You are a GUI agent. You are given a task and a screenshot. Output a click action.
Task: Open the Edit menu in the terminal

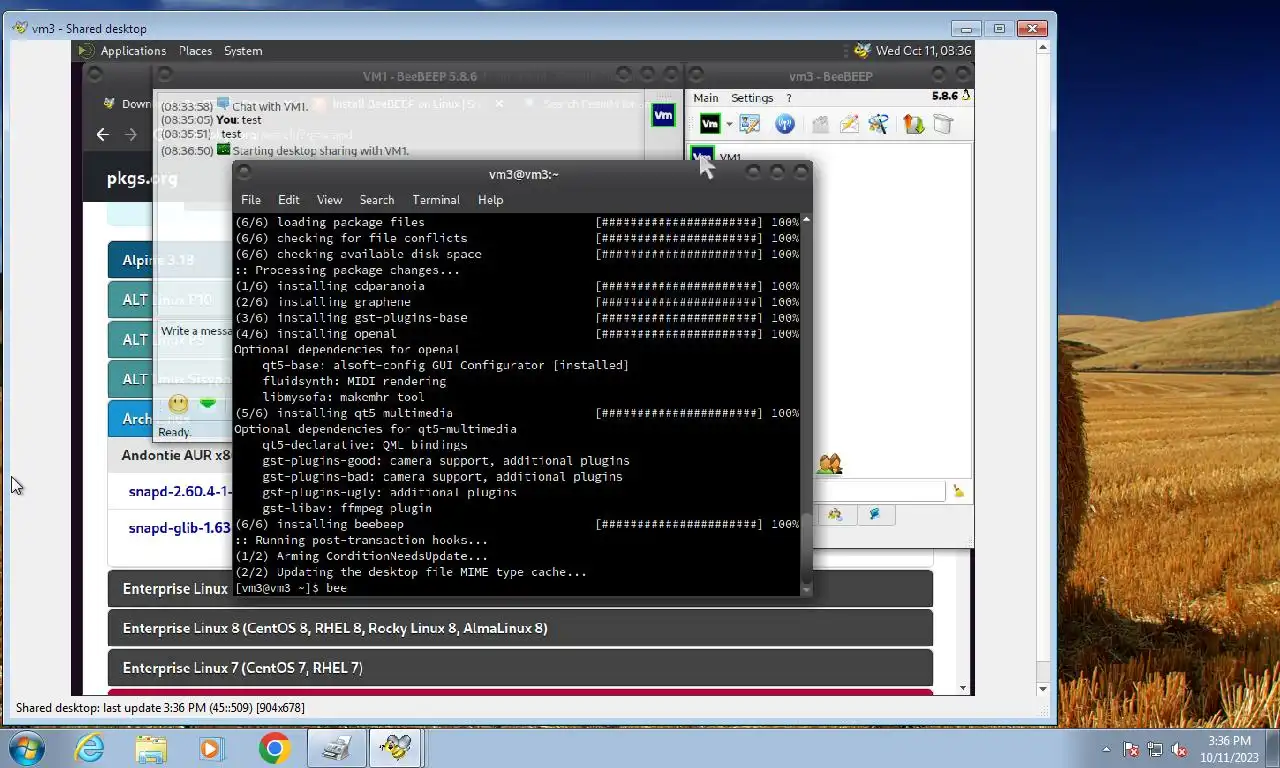pos(289,200)
